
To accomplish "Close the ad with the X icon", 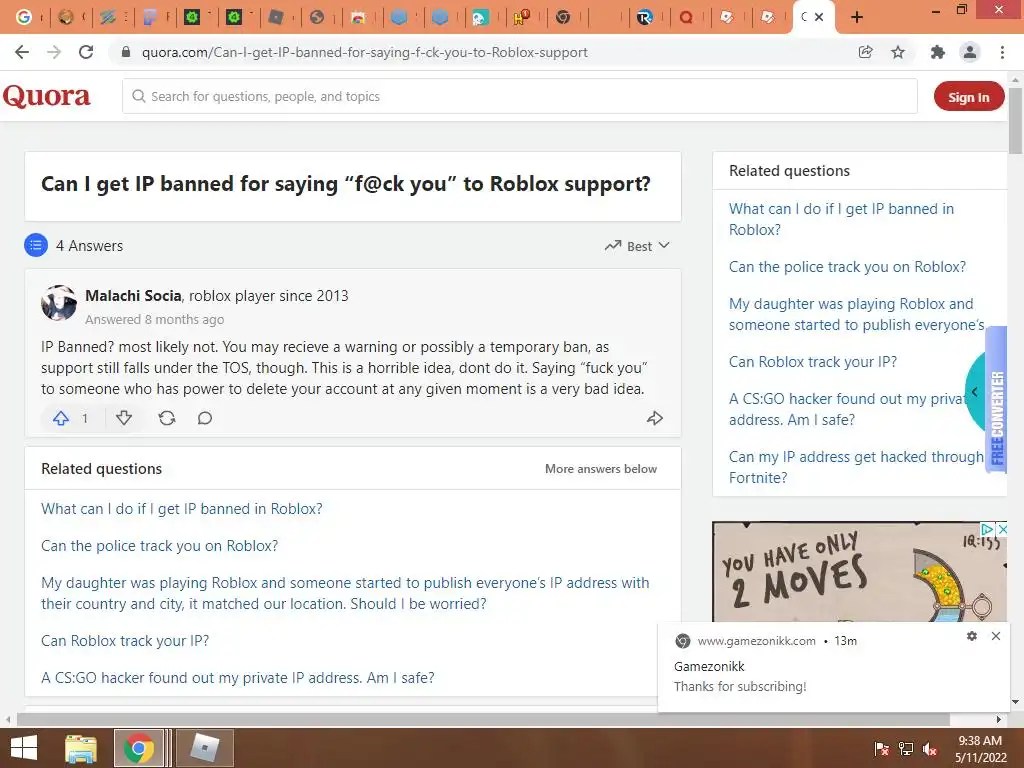I will (x=1002, y=529).
